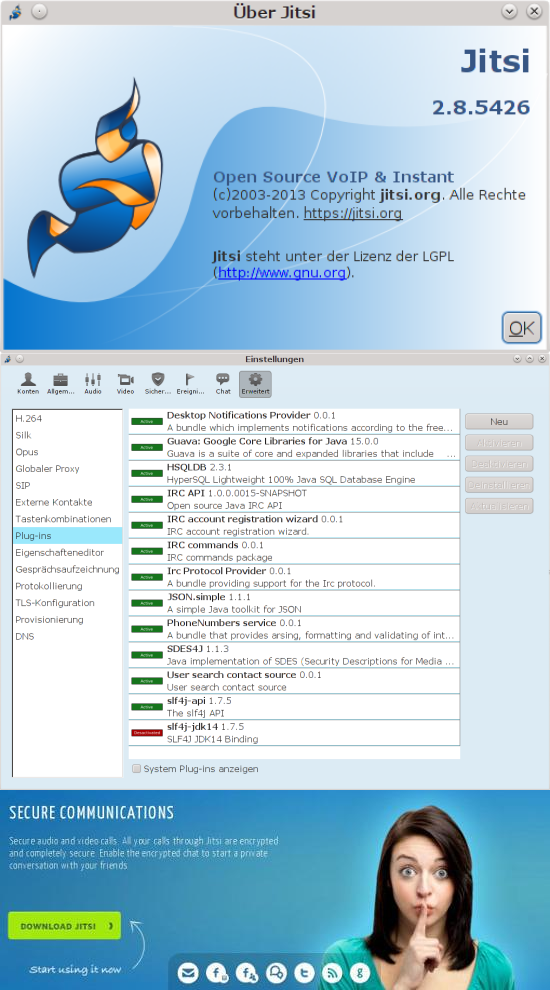The image size is (550, 990).
Task: Select IRC account registration wizard row
Action: [x=294, y=525]
